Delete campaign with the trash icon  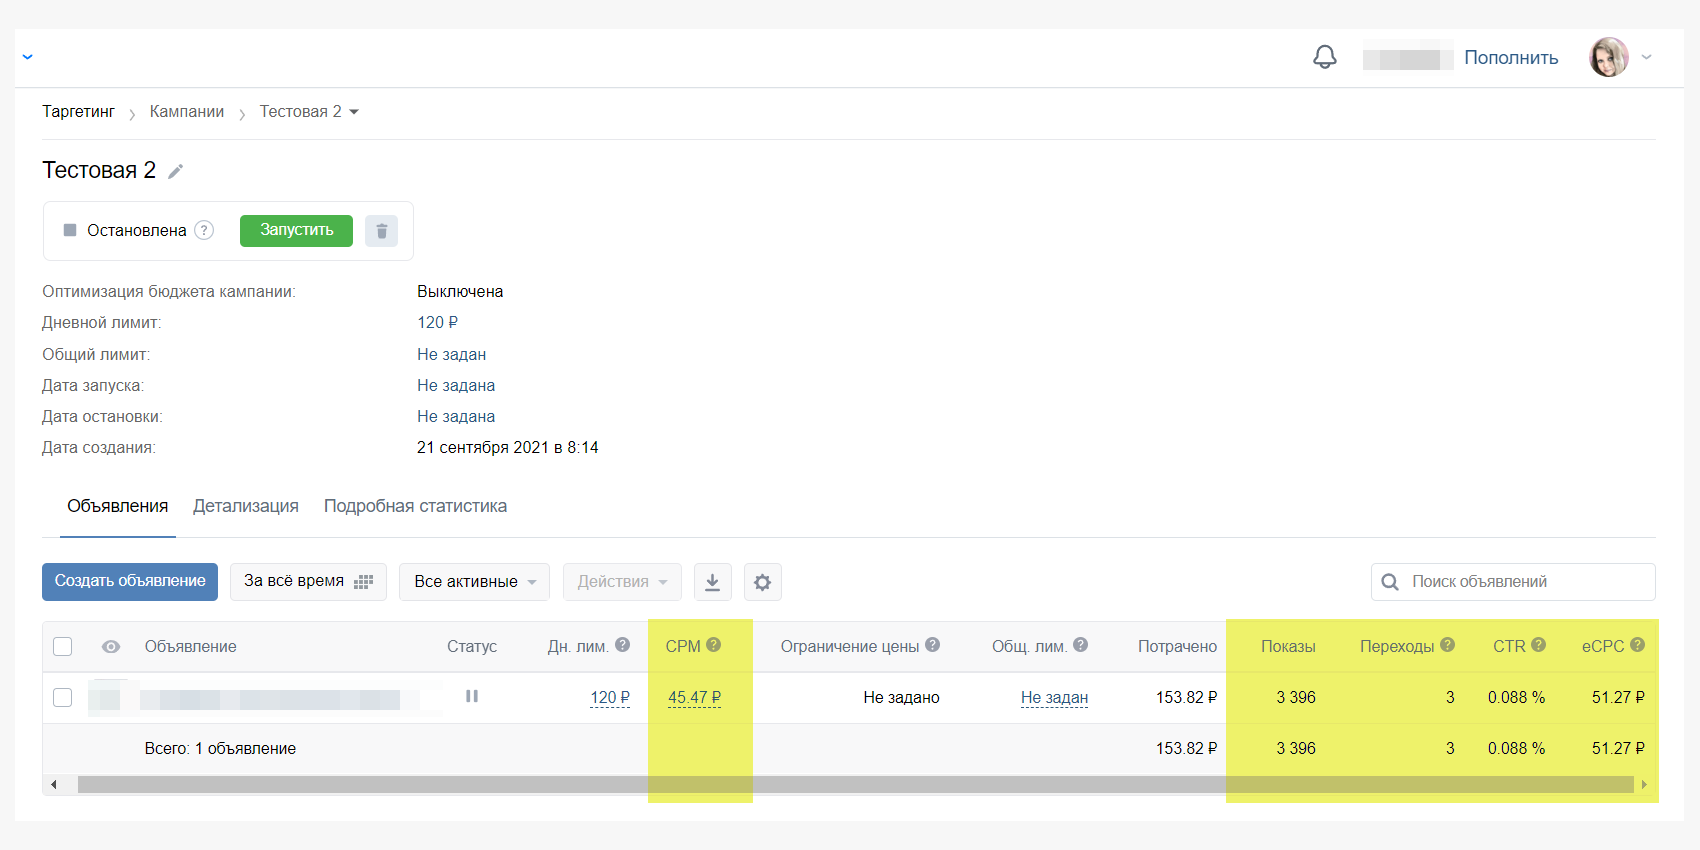[381, 231]
